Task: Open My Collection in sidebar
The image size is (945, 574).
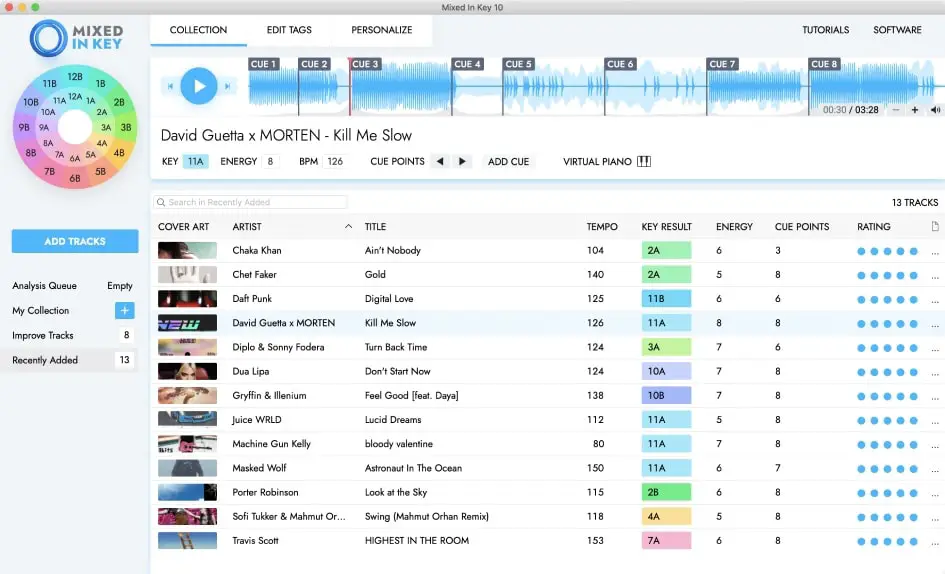Action: coord(40,311)
